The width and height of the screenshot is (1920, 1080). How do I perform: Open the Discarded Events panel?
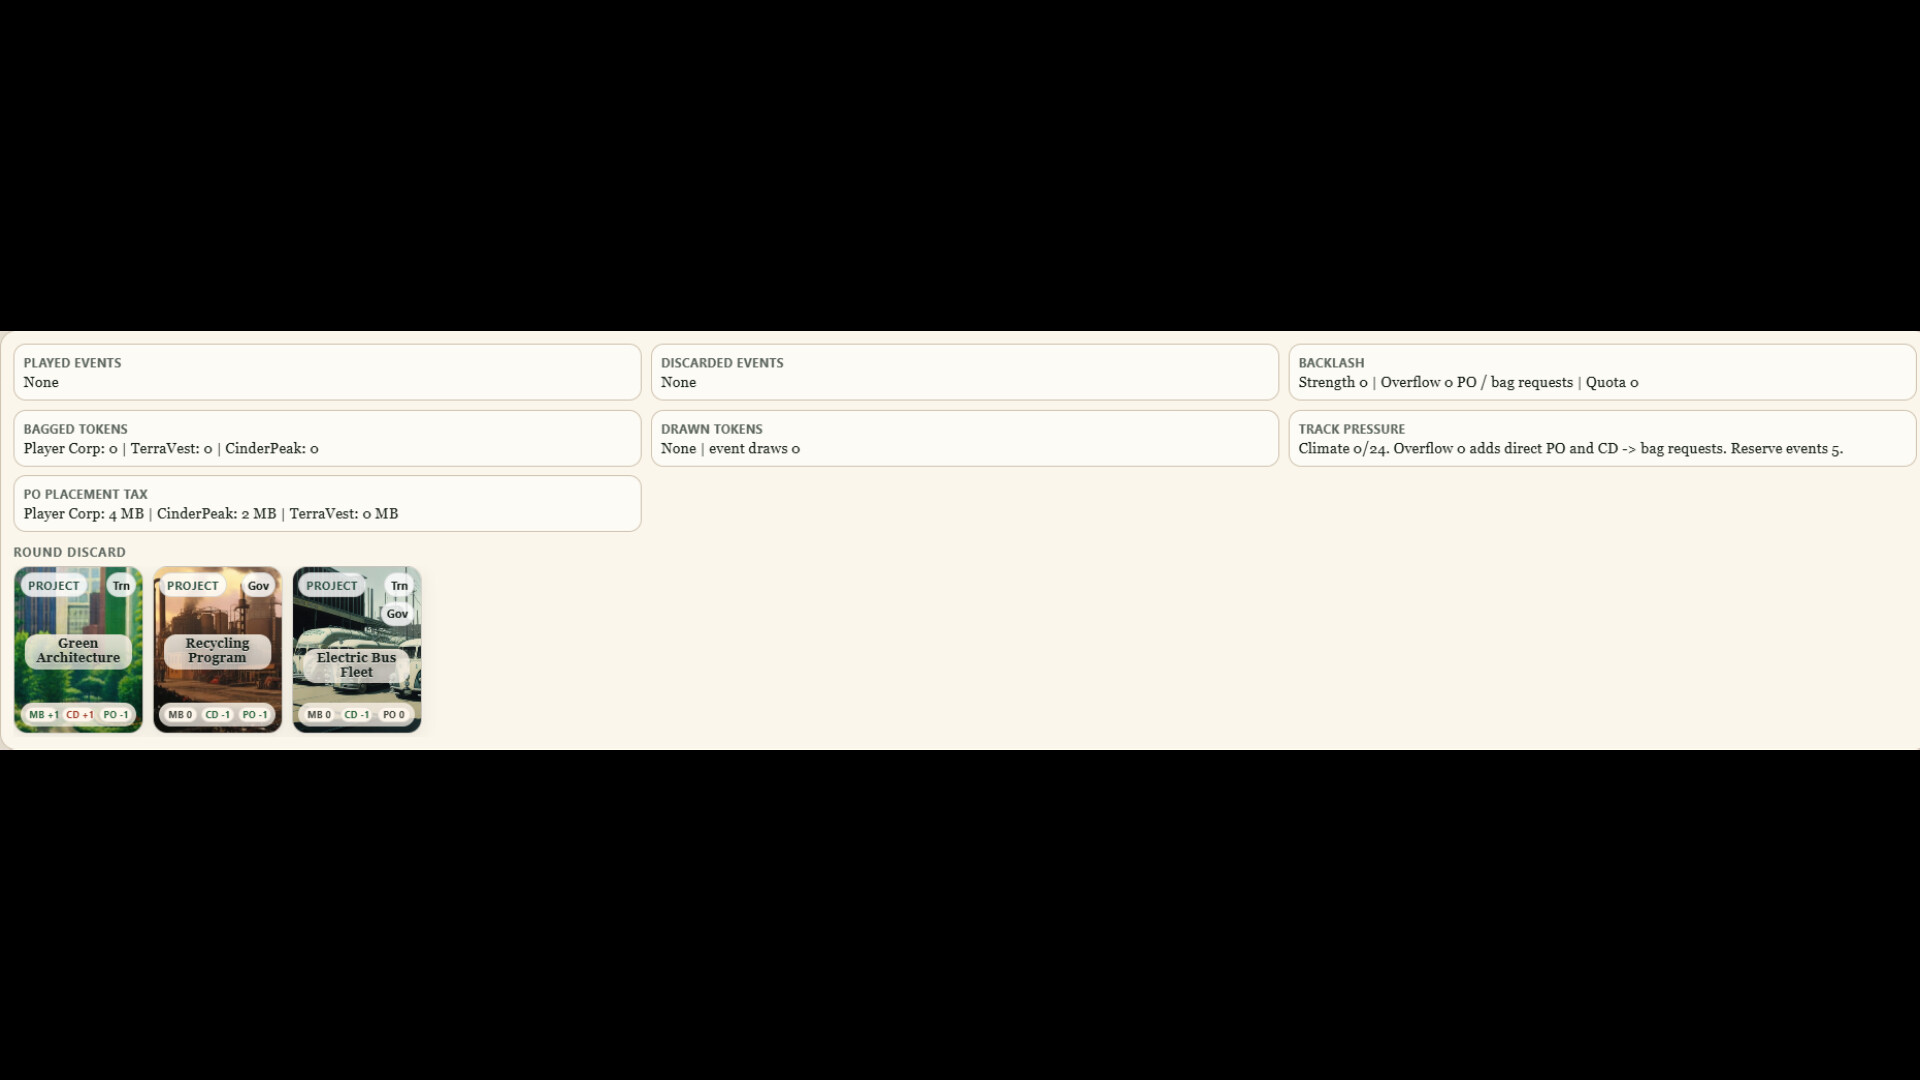(x=964, y=372)
